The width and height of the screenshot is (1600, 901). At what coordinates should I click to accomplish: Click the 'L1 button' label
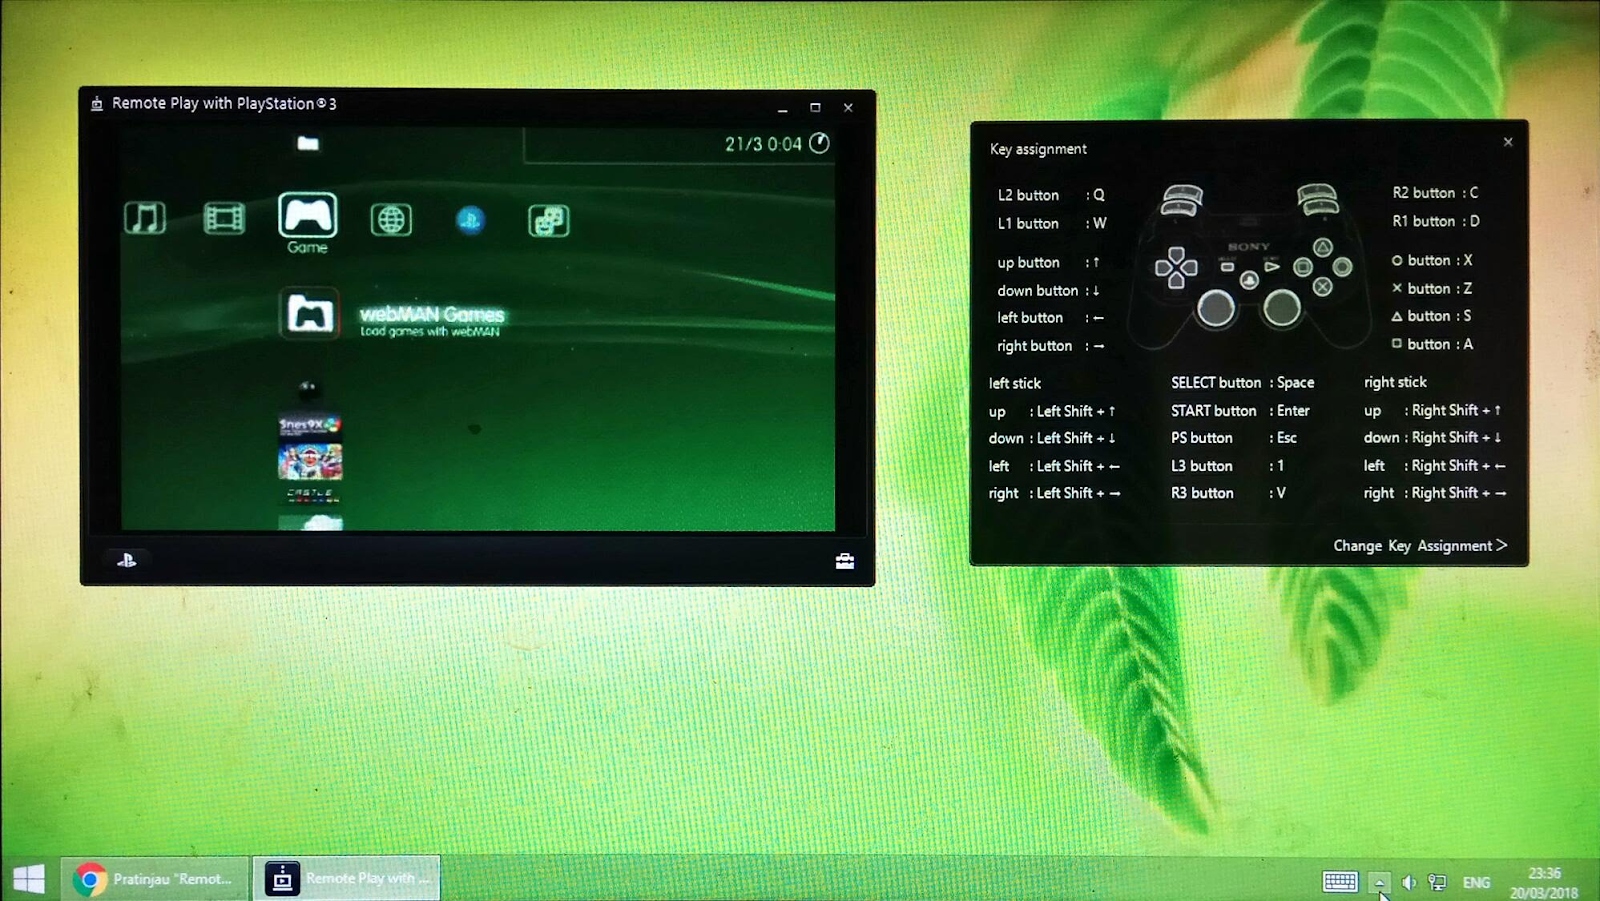coord(1028,223)
